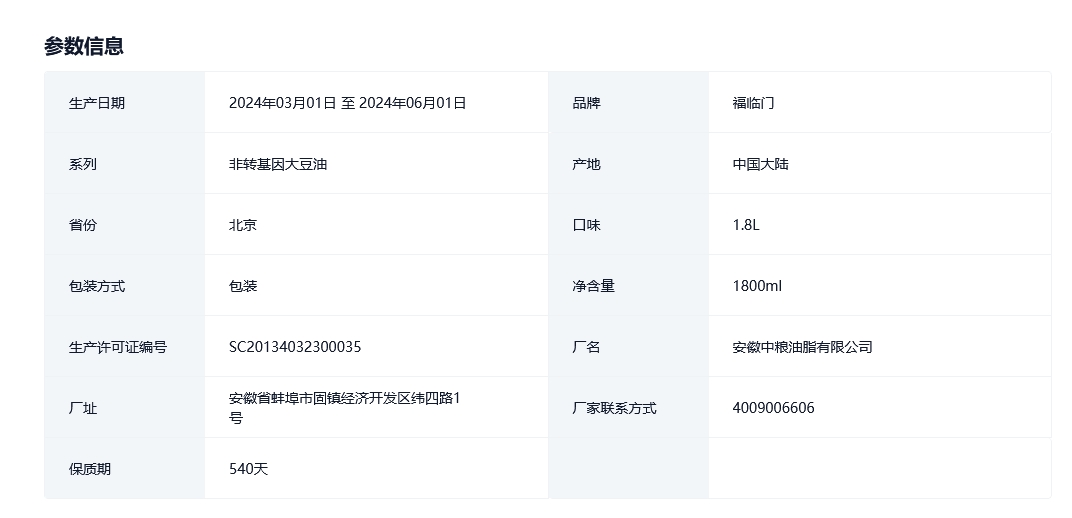Viewport: 1072px width, 518px height.
Task: Select the 系列 label cell
Action: pyautogui.click(x=124, y=163)
